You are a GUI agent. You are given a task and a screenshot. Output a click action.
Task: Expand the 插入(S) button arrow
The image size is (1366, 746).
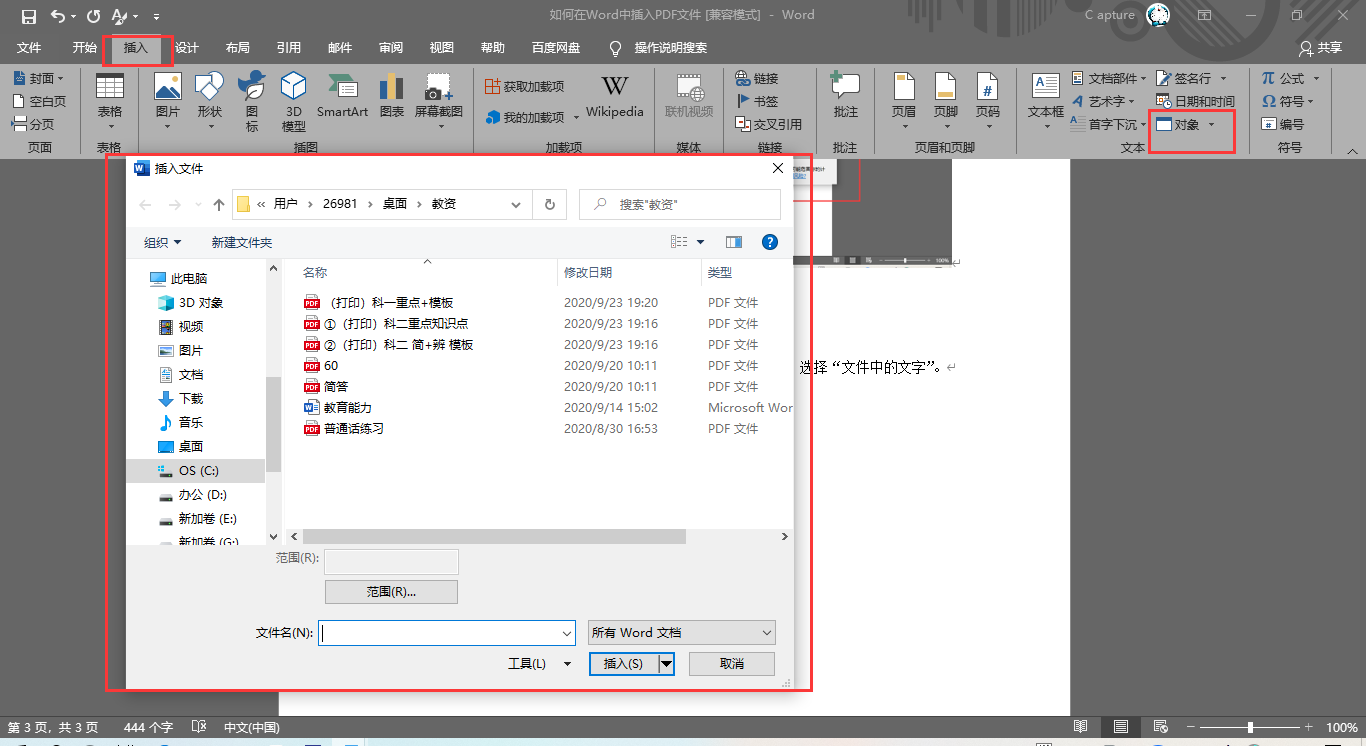click(x=666, y=664)
